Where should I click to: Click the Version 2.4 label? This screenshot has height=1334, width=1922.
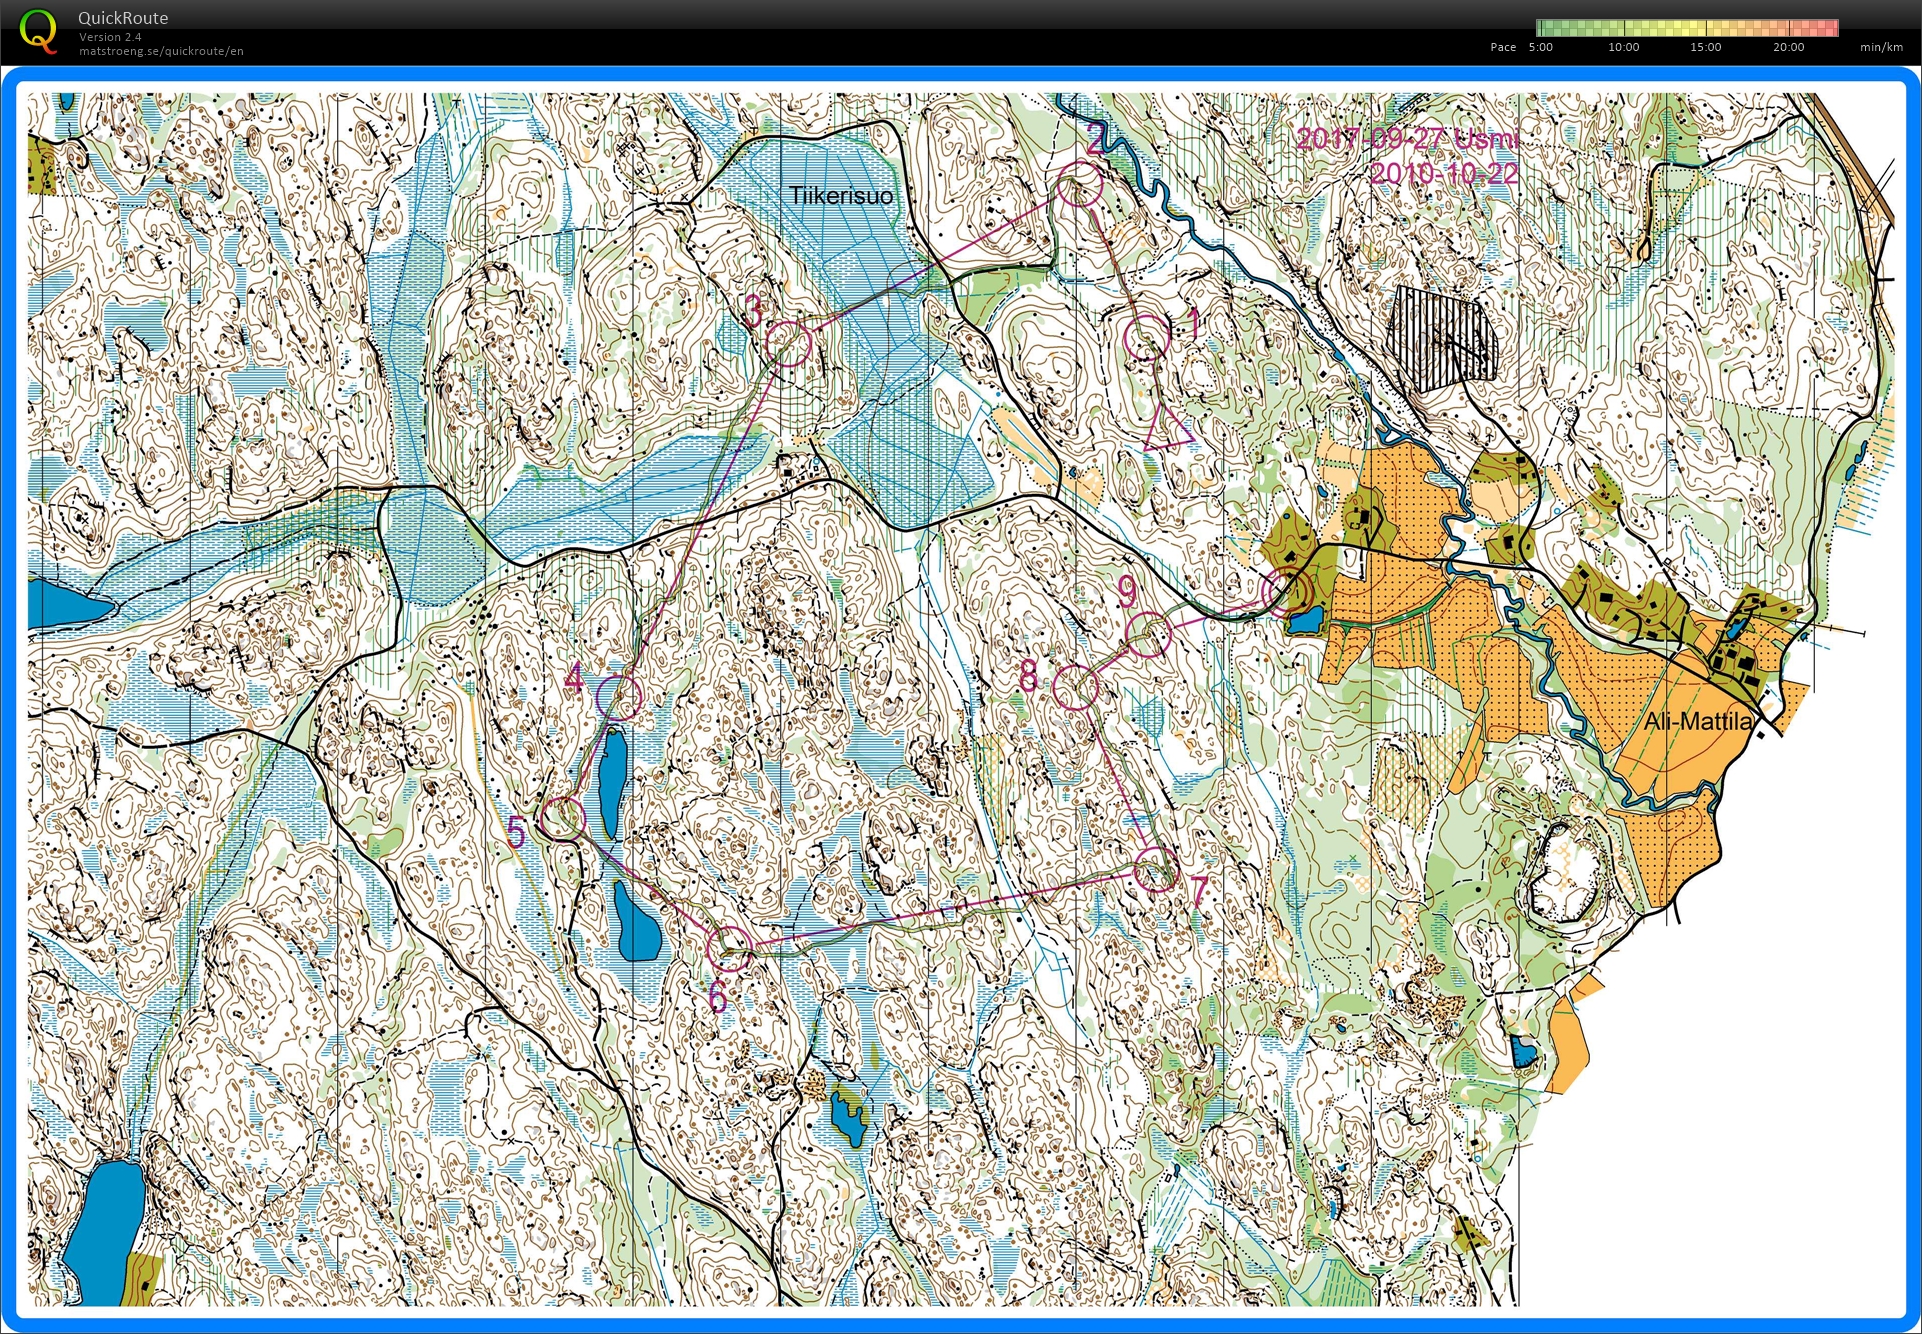[110, 37]
